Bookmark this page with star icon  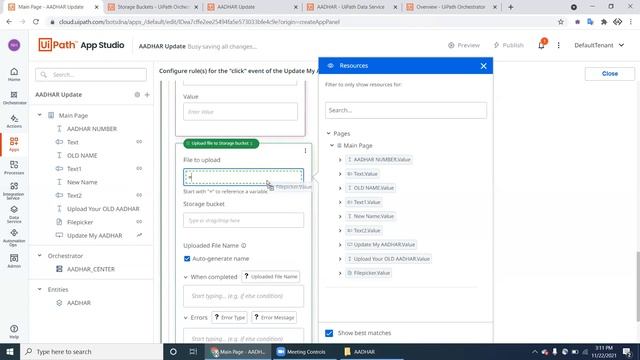pyautogui.click(x=561, y=22)
